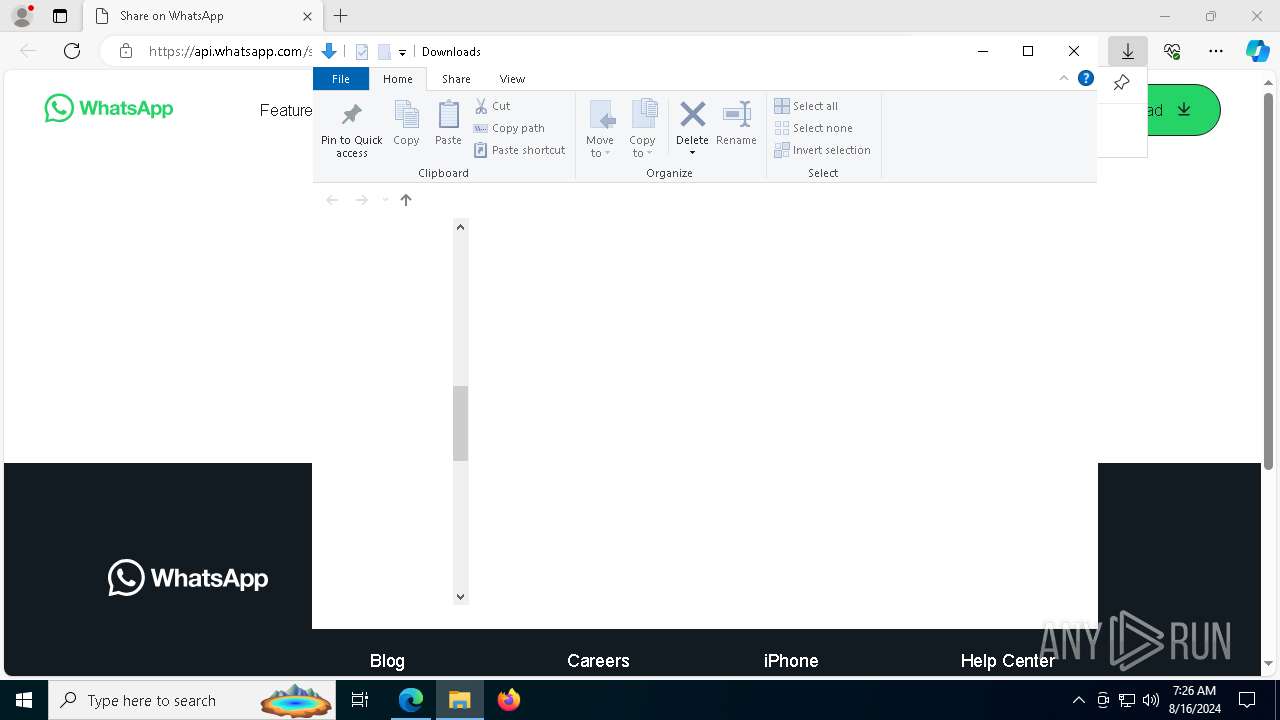Viewport: 1280px width, 720px height.
Task: Click Edge browser Back button
Action: (28, 51)
